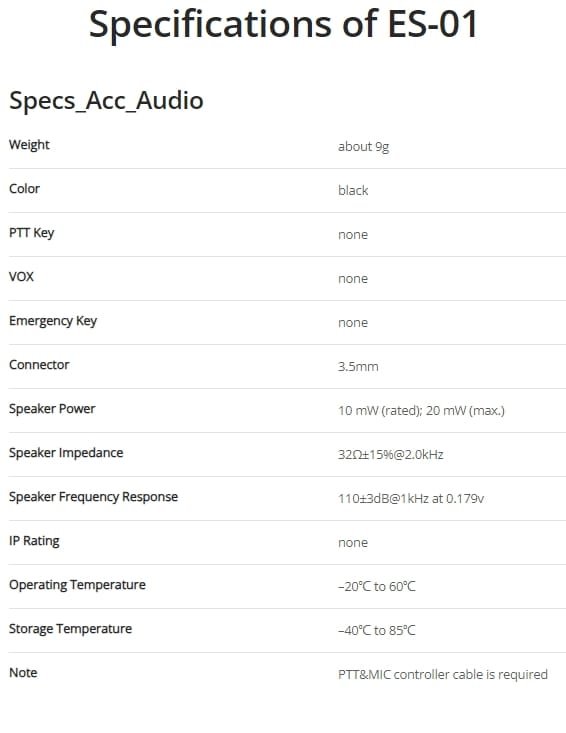Click the Color label
566x733 pixels.
coord(24,189)
